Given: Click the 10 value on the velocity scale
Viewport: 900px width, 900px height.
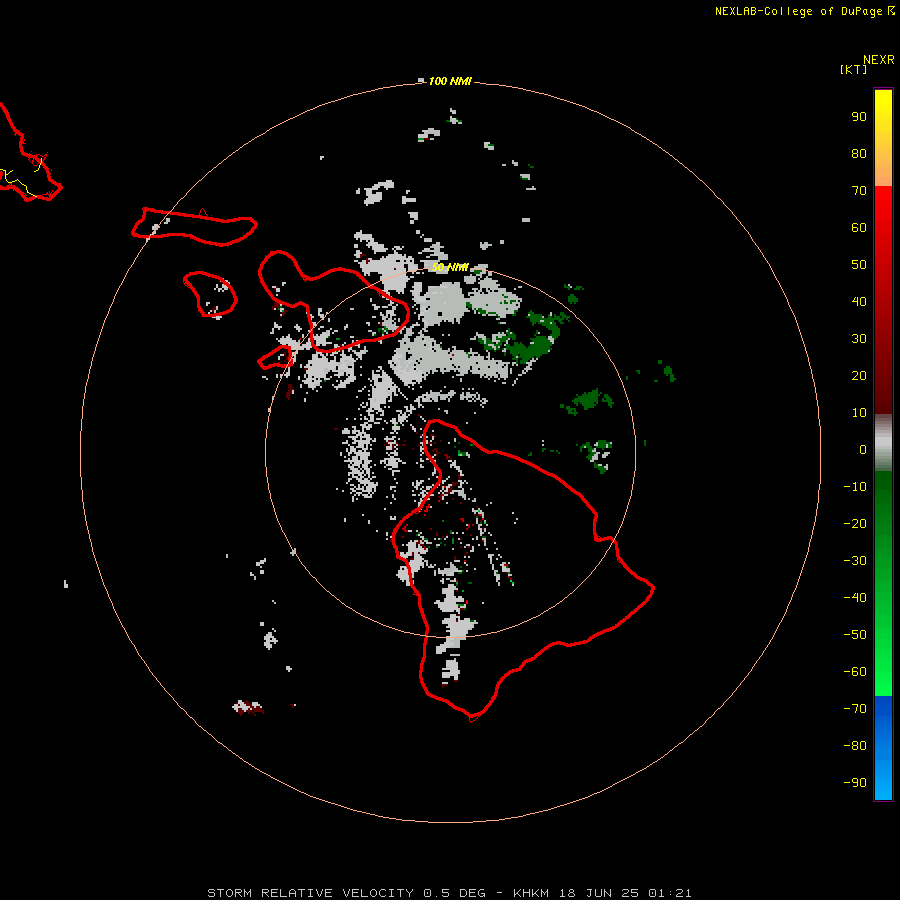Looking at the screenshot, I should (x=859, y=413).
